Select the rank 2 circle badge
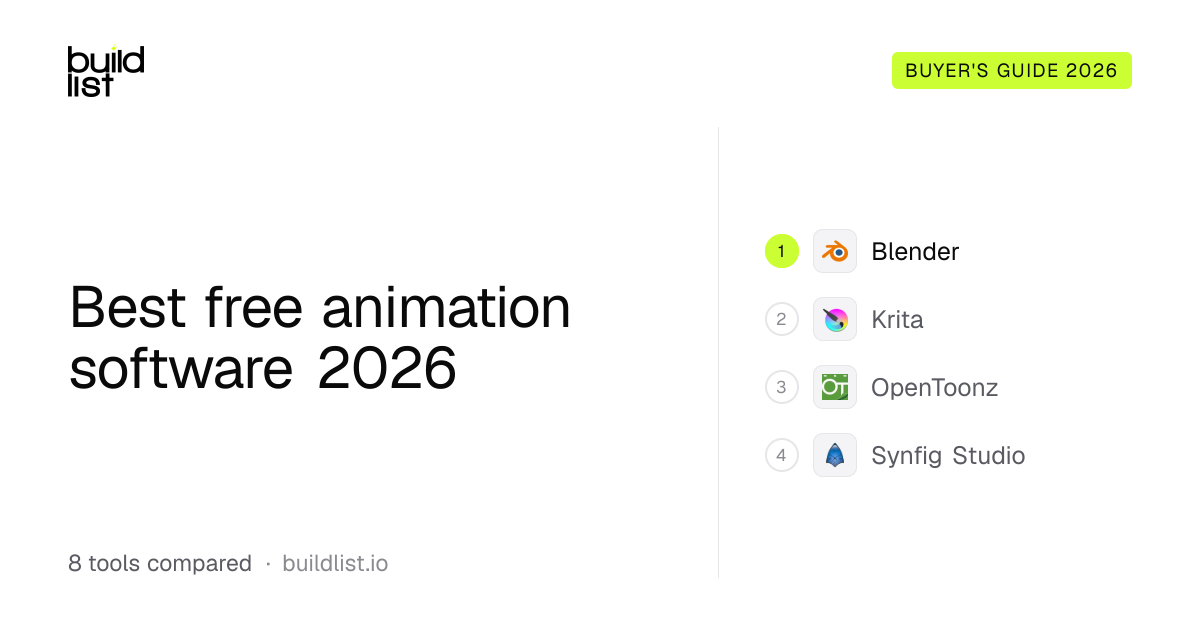This screenshot has width=1200, height=630. [782, 319]
